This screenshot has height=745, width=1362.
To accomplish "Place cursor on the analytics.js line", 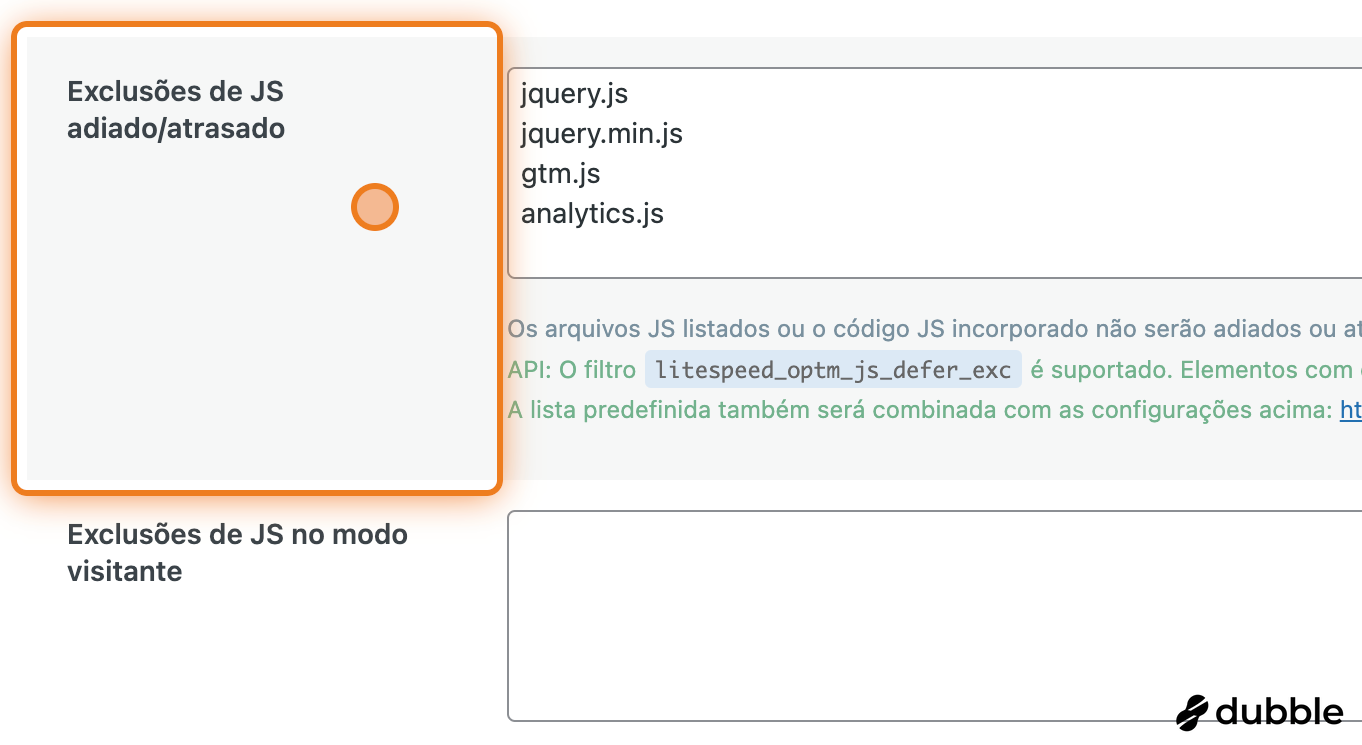I will (x=592, y=213).
